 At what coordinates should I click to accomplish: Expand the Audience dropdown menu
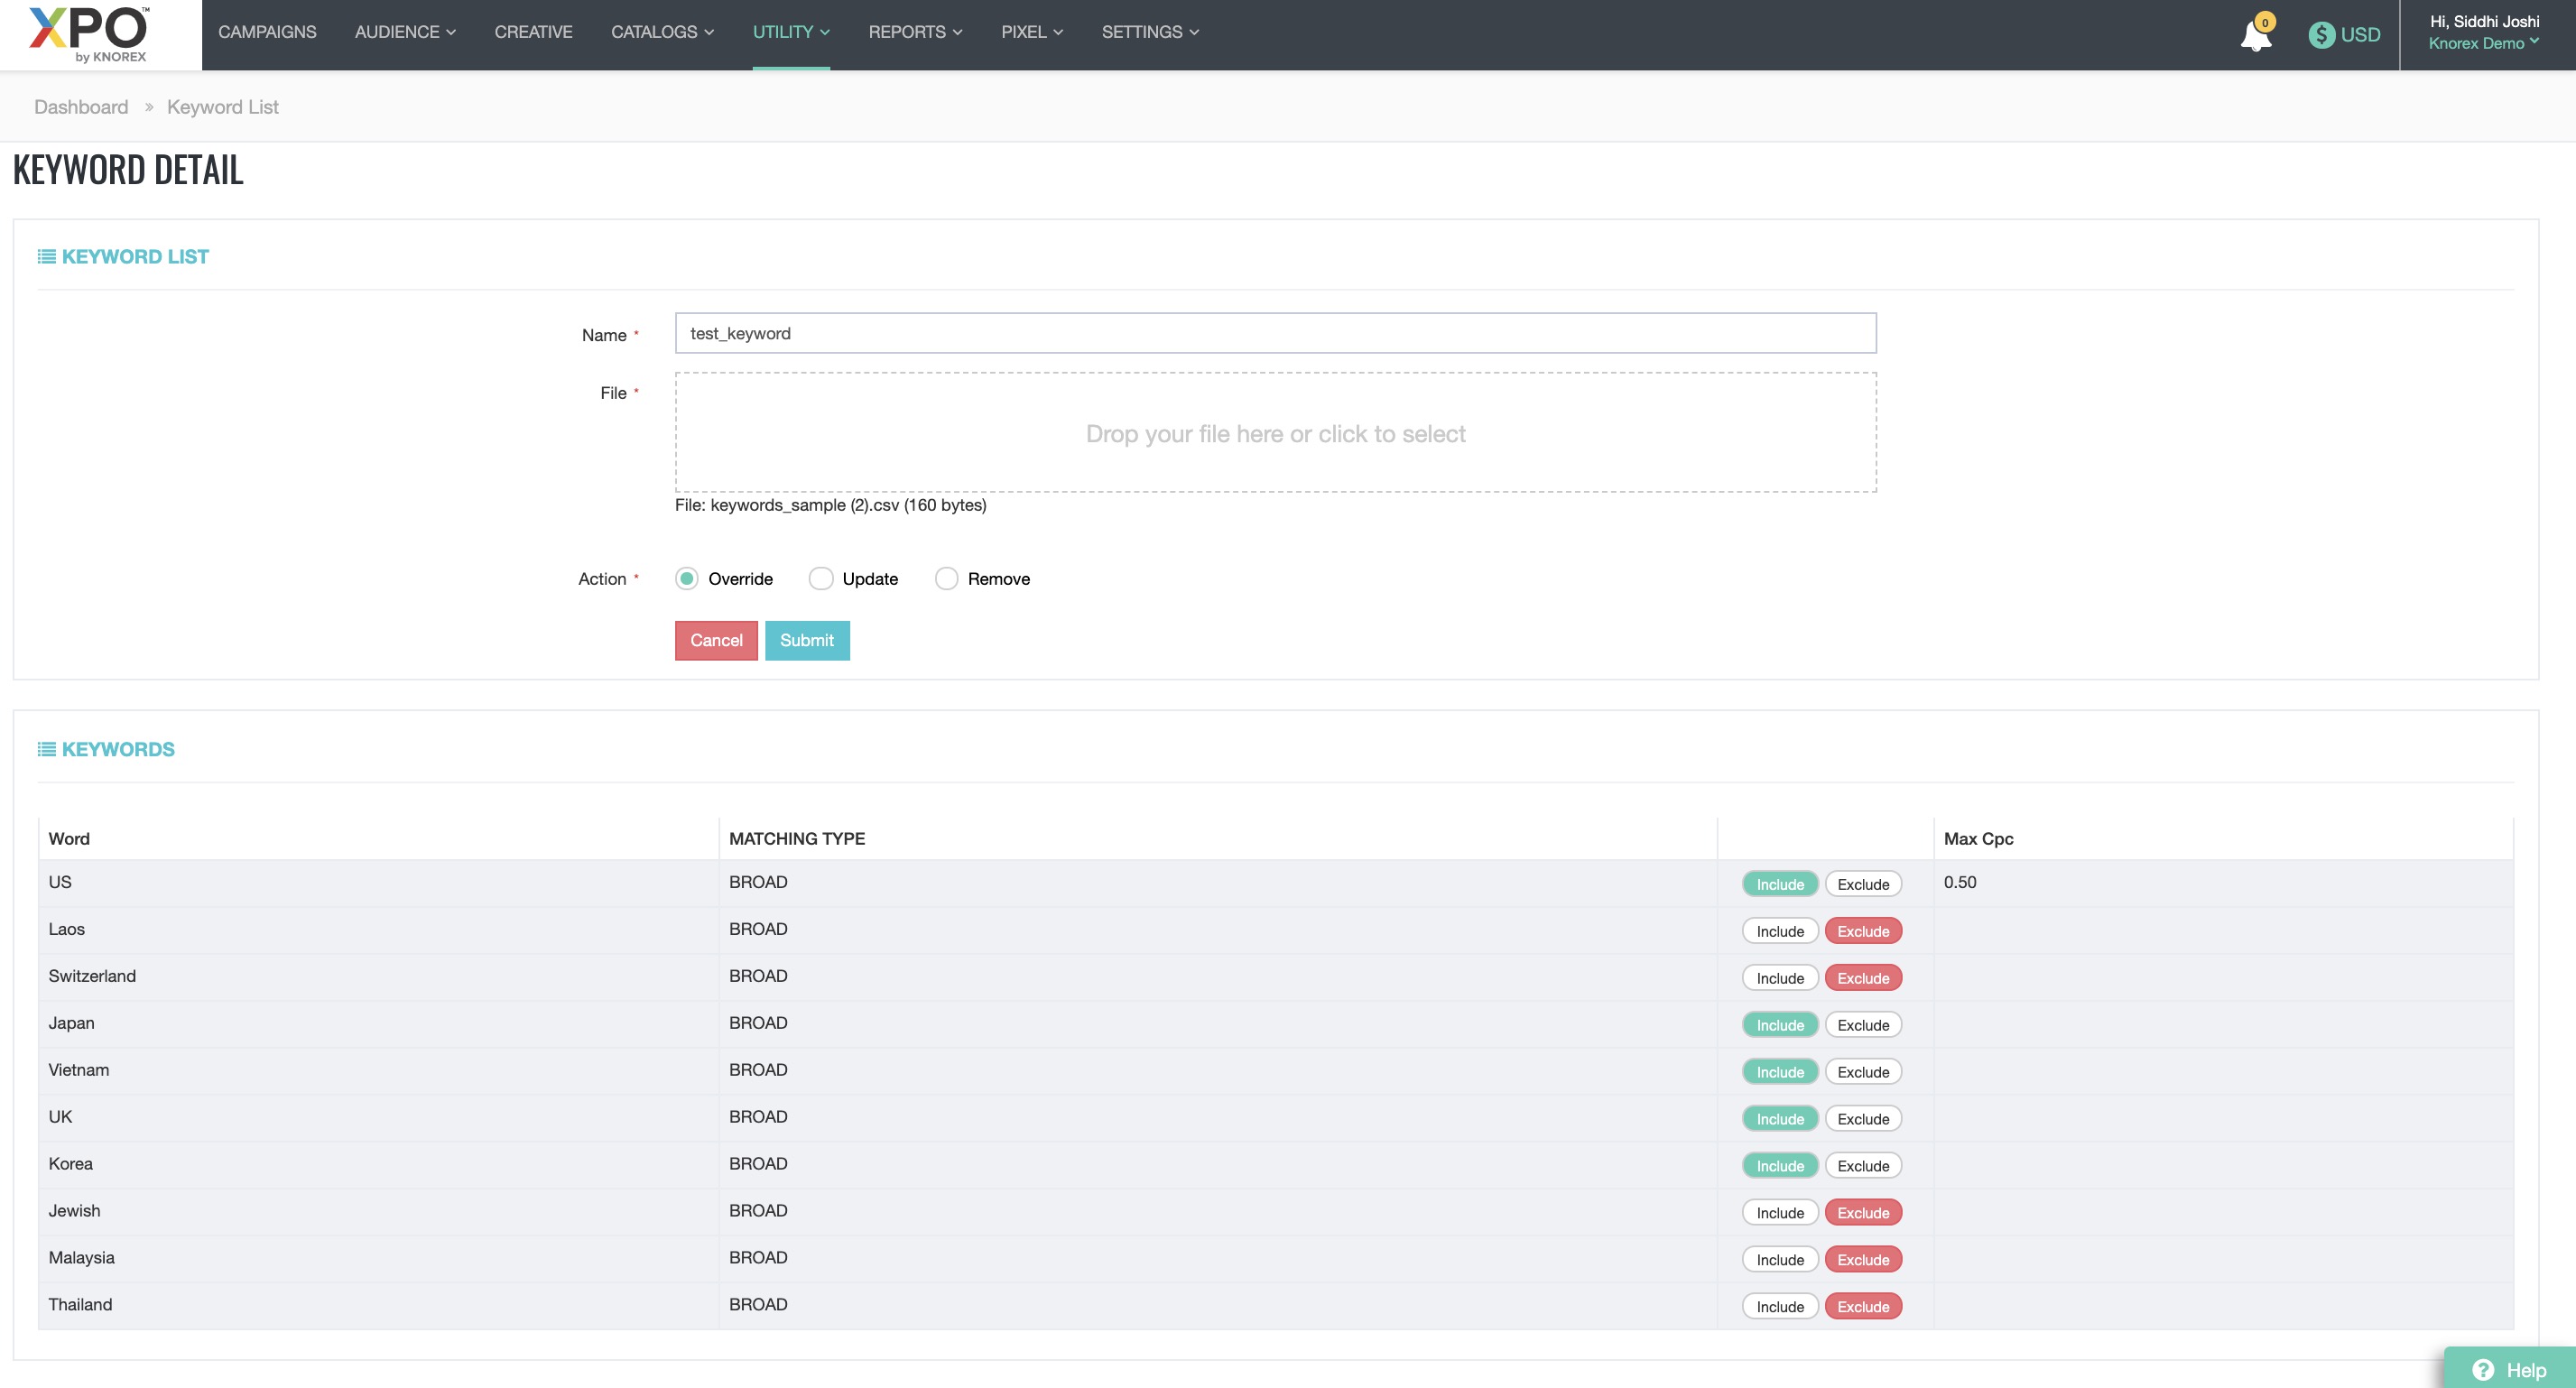tap(405, 32)
